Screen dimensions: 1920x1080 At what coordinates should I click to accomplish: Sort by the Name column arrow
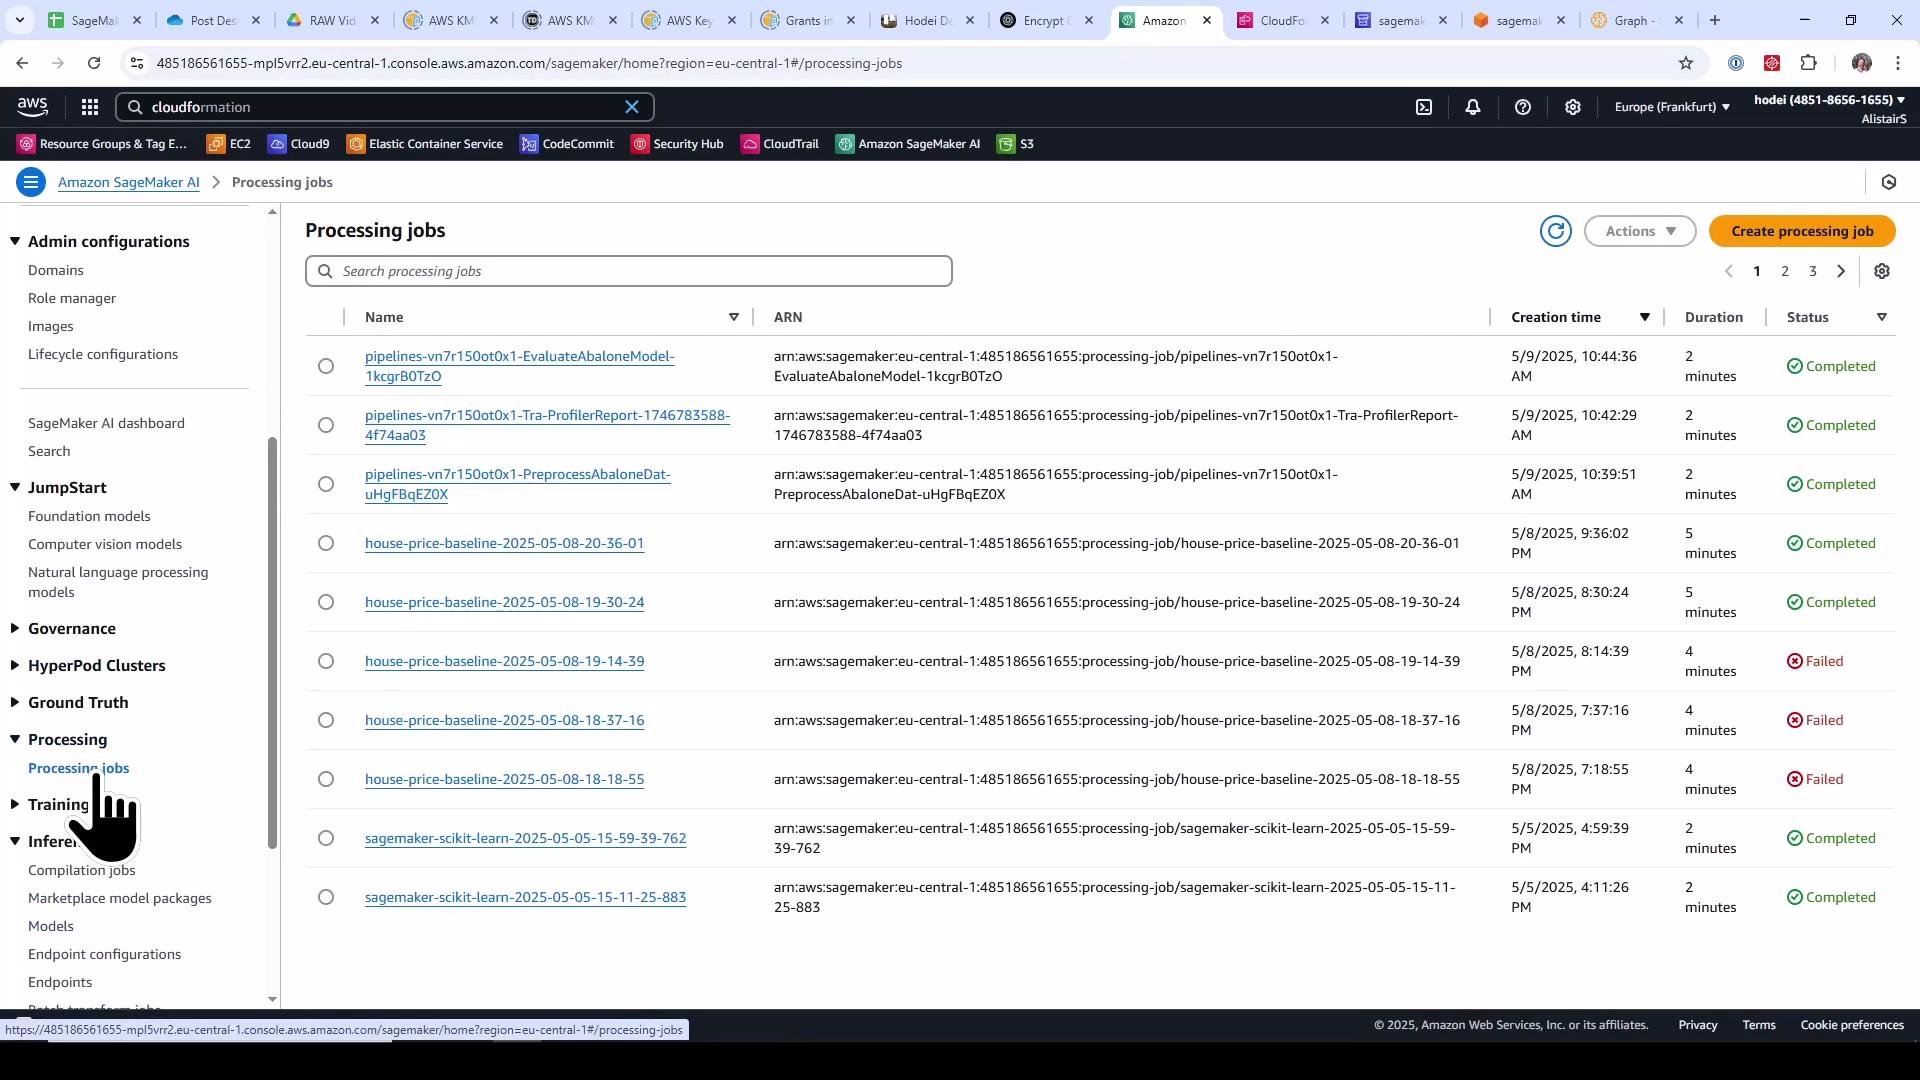(x=733, y=318)
